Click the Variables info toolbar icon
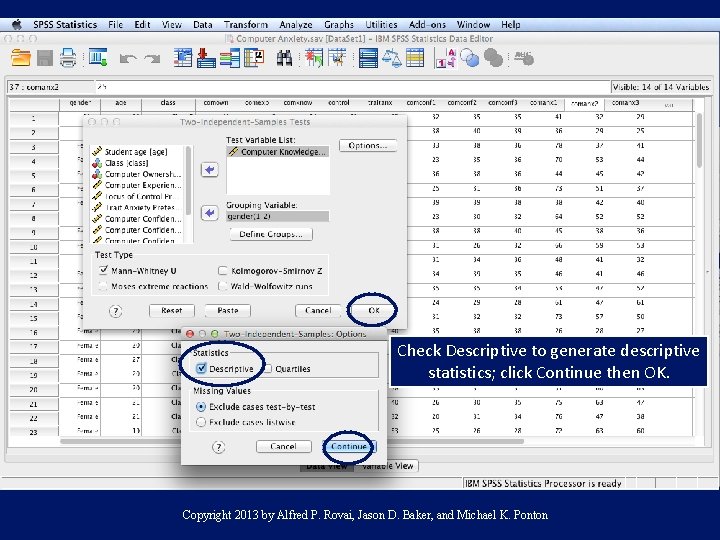This screenshot has width=720, height=540. coord(230,58)
